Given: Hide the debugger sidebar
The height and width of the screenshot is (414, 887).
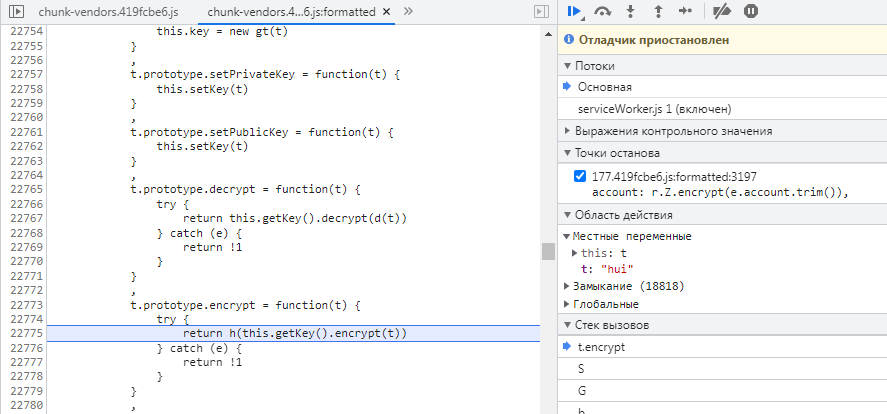Looking at the screenshot, I should coord(542,11).
